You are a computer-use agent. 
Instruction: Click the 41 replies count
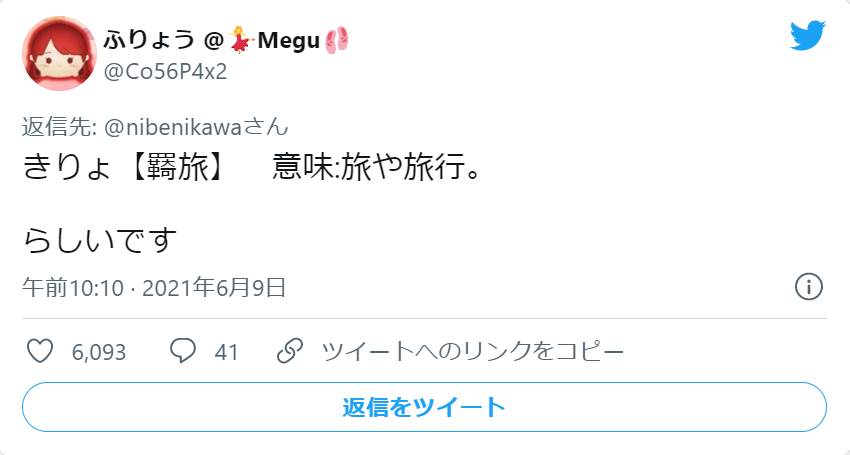pyautogui.click(x=227, y=353)
